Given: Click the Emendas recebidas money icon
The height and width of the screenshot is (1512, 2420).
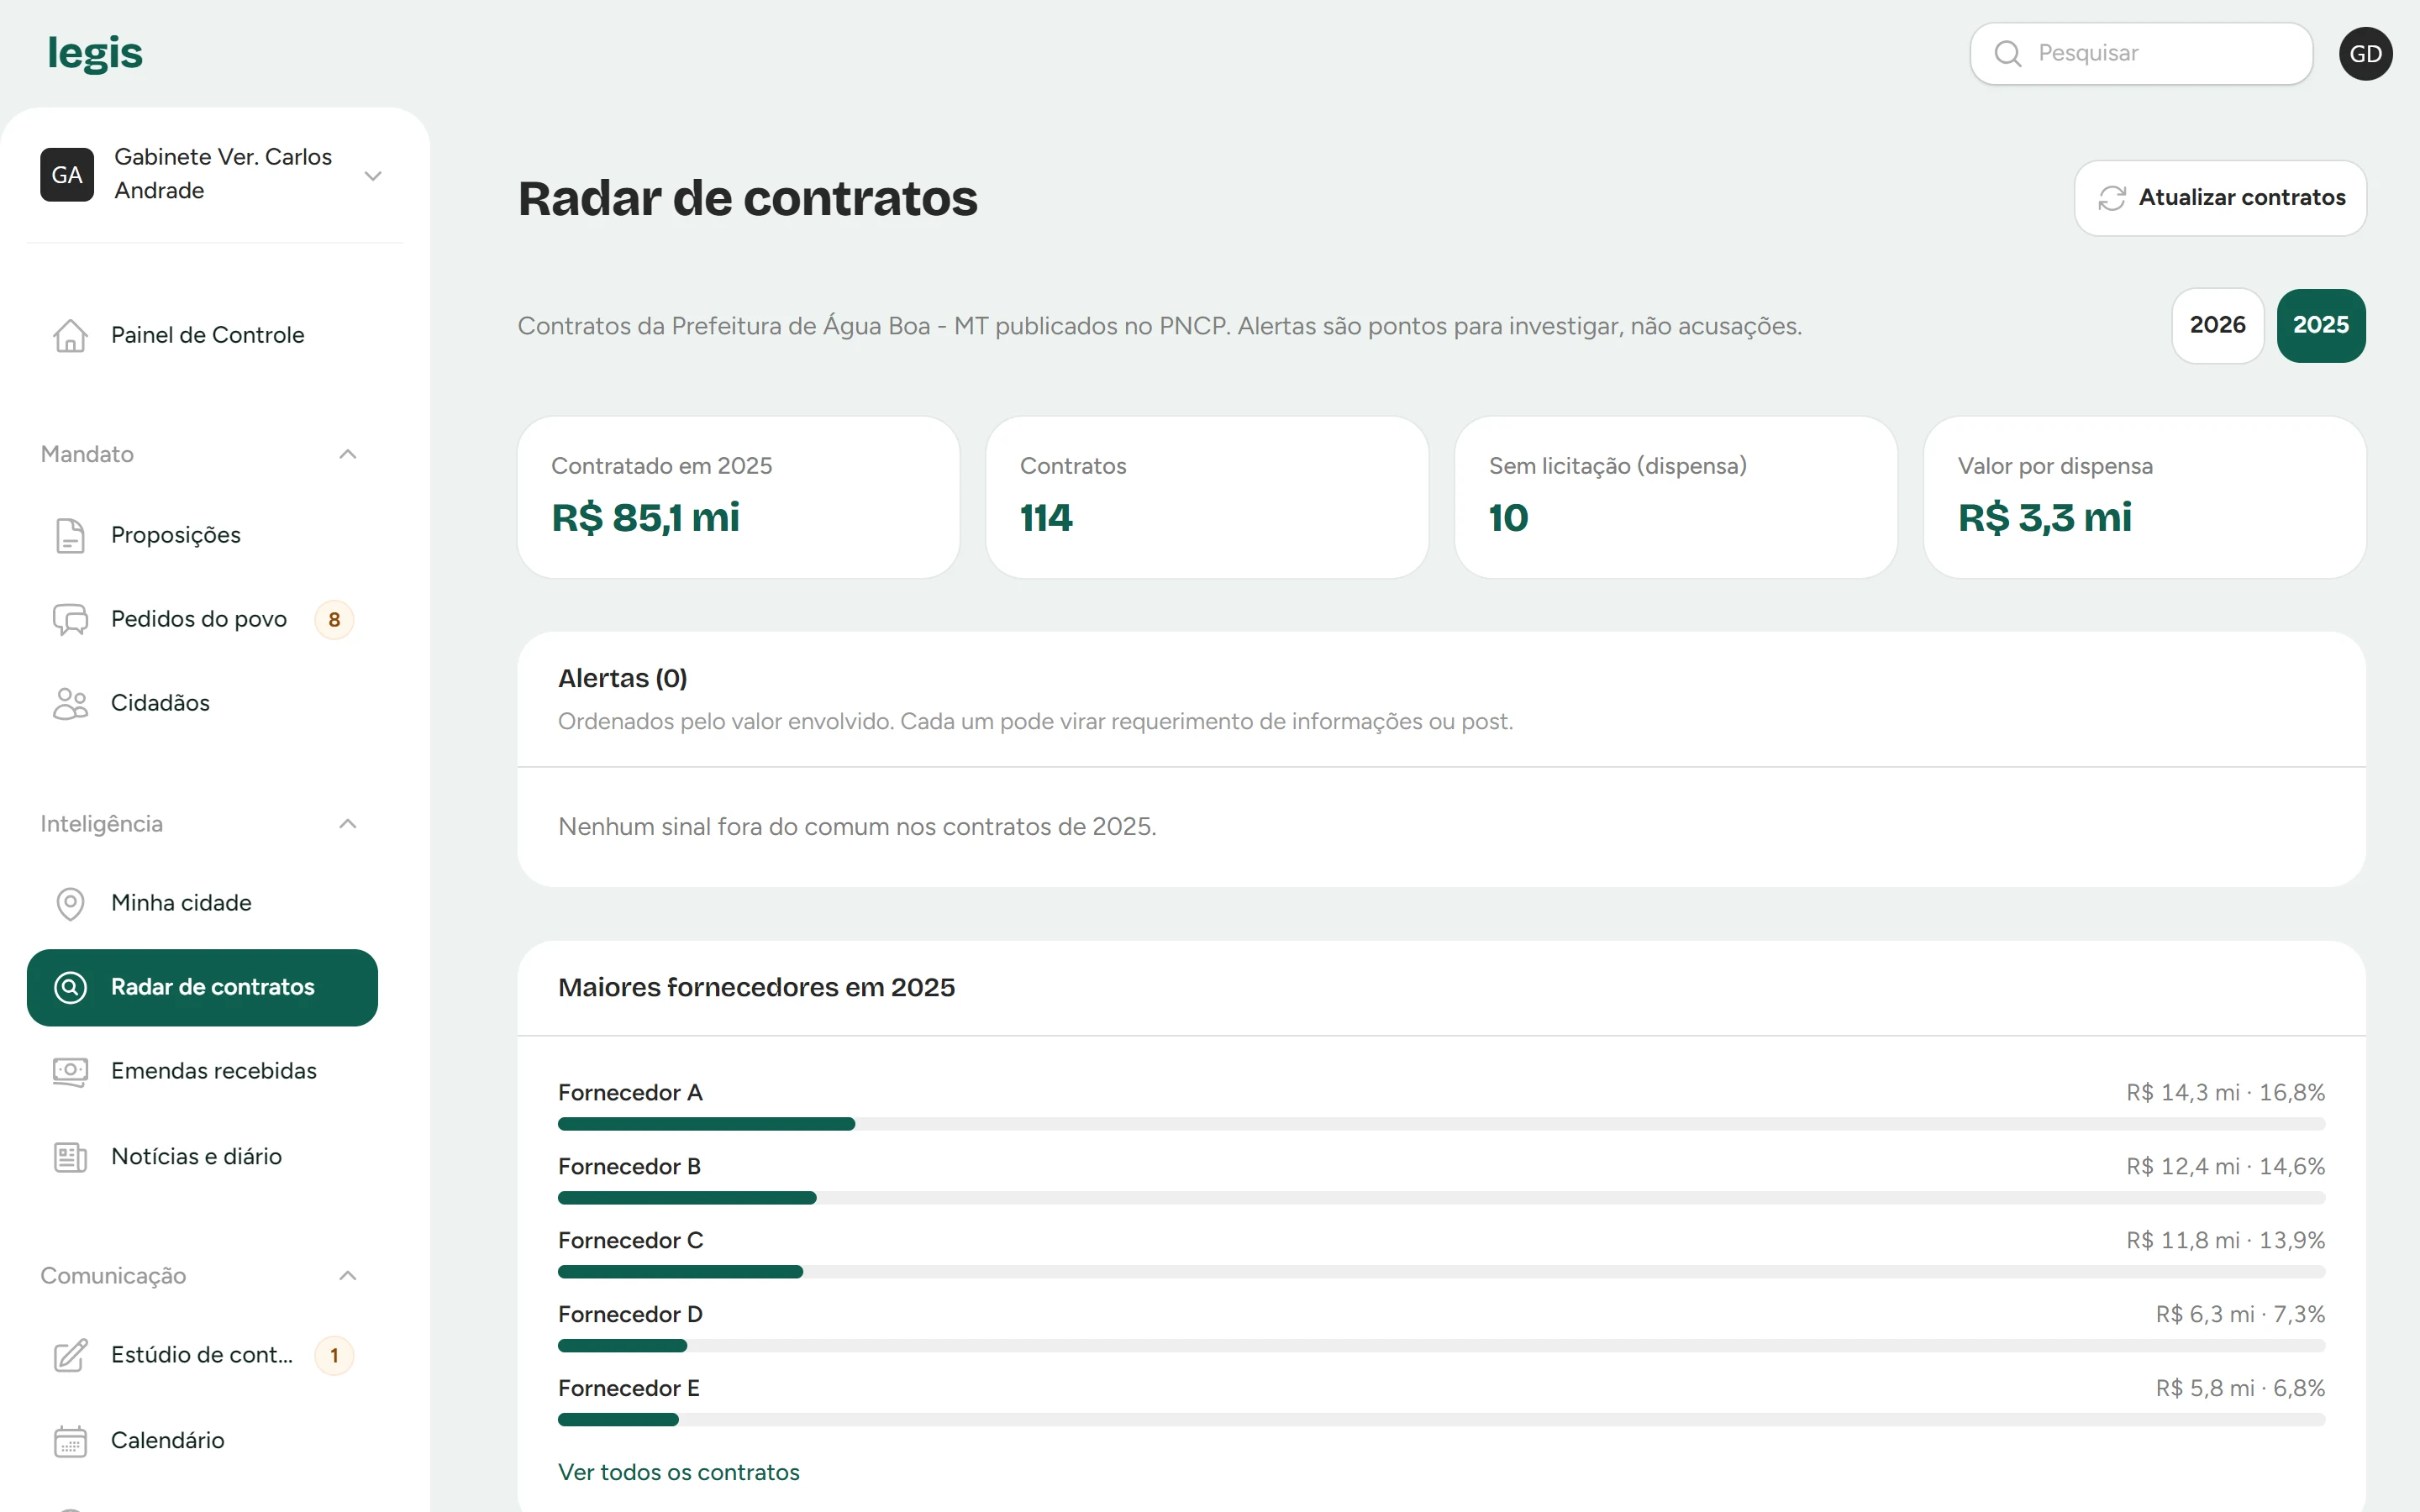Looking at the screenshot, I should pyautogui.click(x=70, y=1071).
